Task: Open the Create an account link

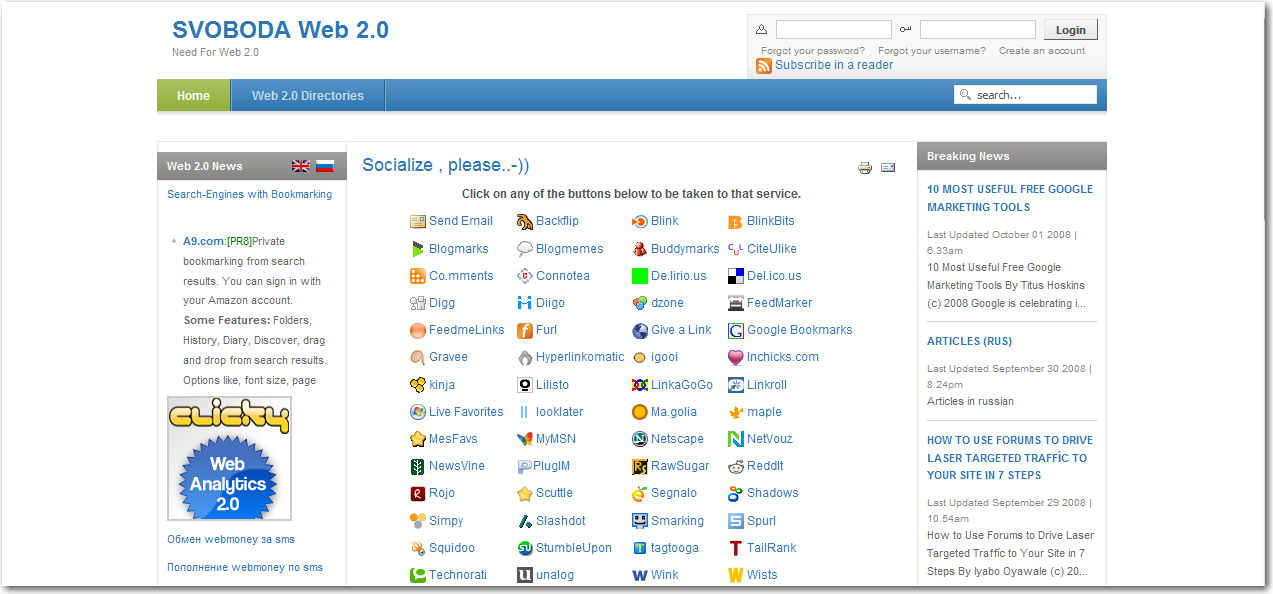Action: click(x=1042, y=50)
